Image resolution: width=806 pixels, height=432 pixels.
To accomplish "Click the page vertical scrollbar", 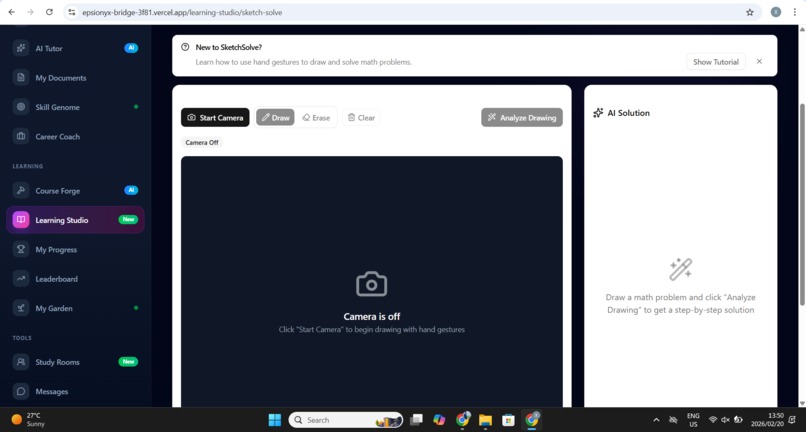I will (x=802, y=204).
